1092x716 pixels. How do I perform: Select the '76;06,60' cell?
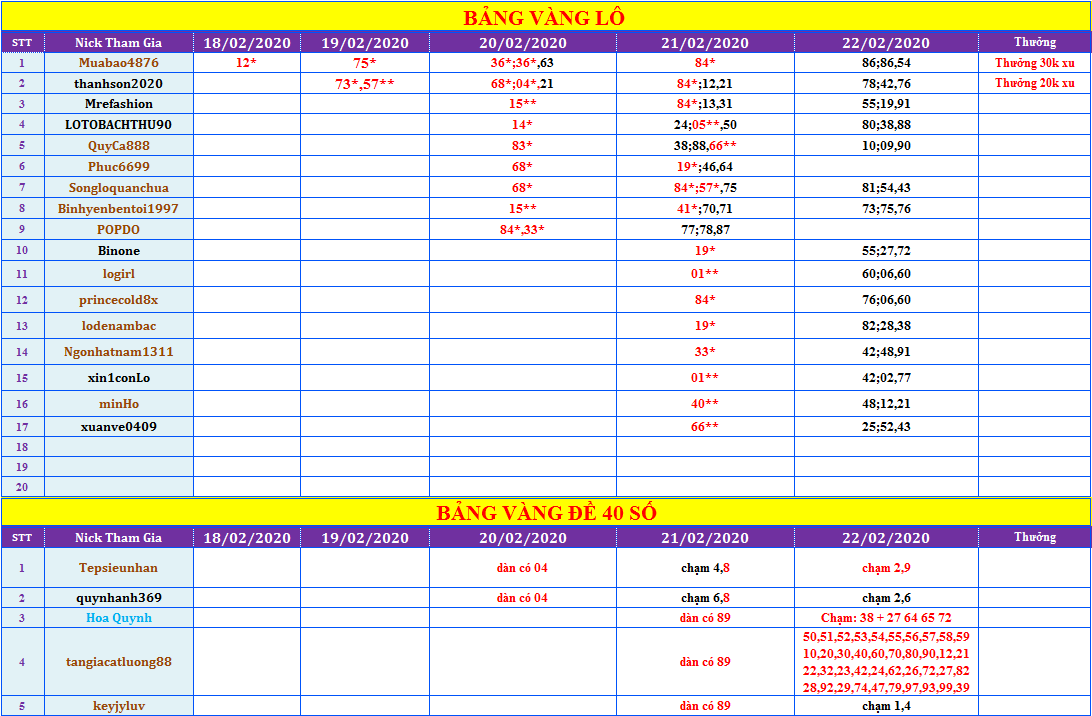click(x=886, y=299)
